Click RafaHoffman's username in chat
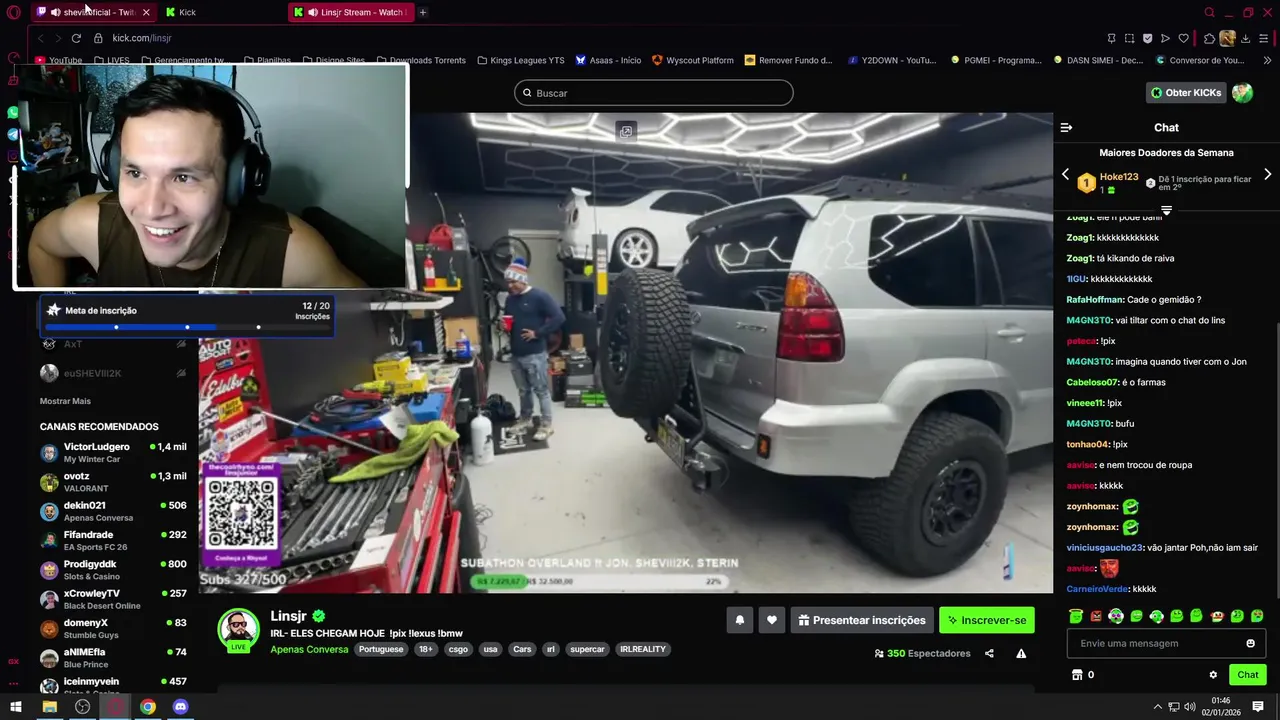 coord(1094,300)
